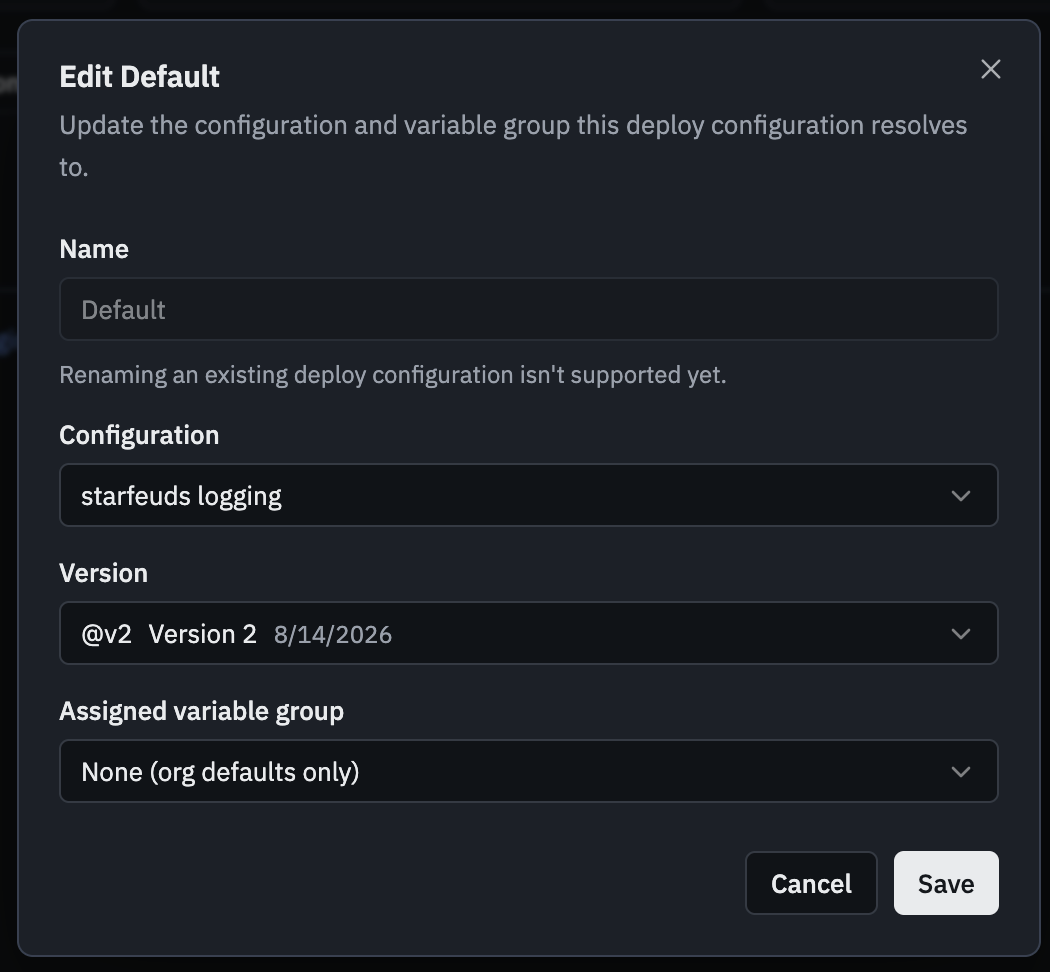The height and width of the screenshot is (972, 1050).
Task: Click the Name field label
Action: tap(94, 249)
